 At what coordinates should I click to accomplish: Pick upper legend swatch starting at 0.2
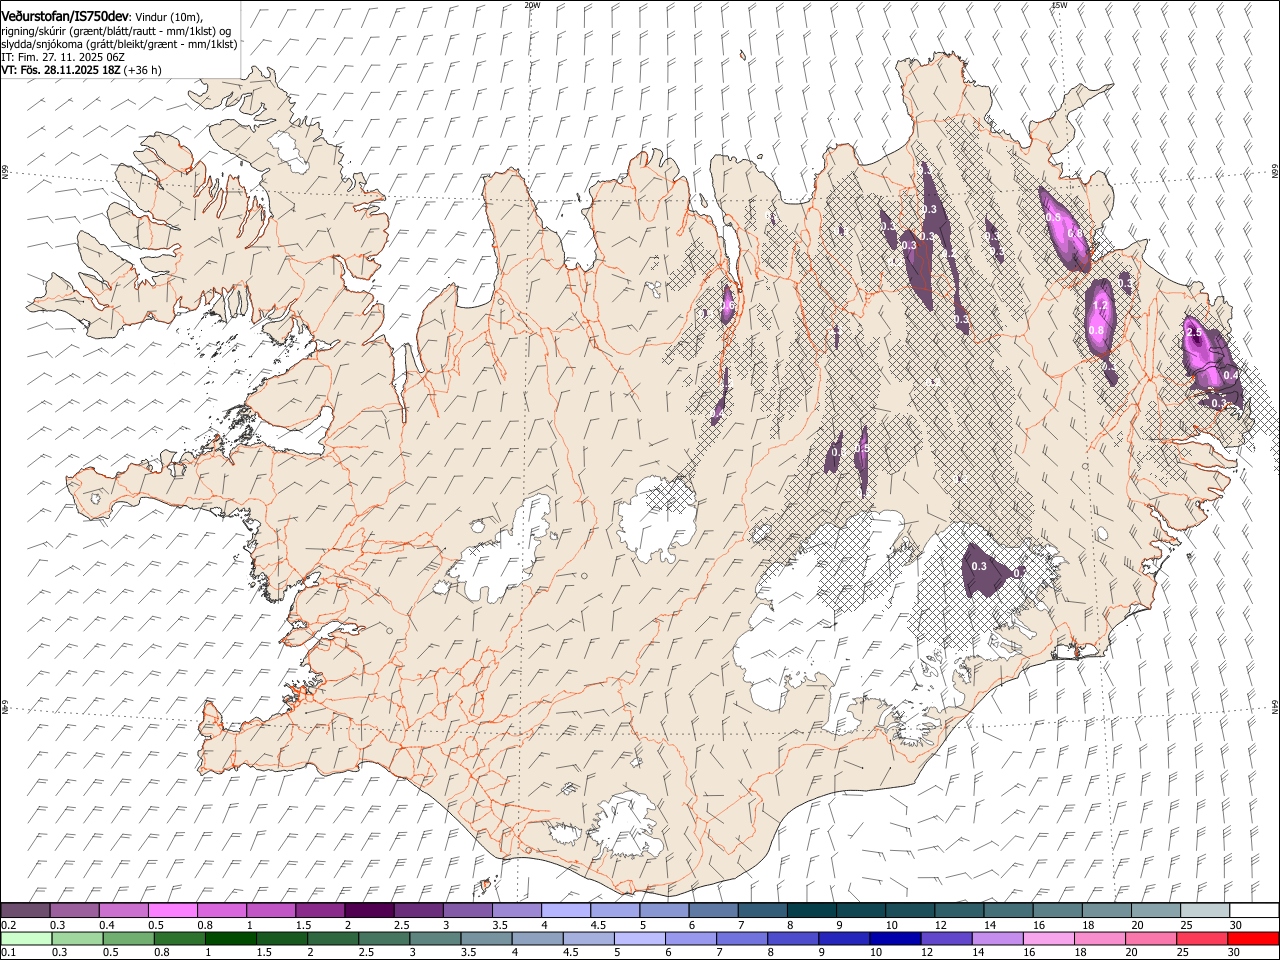click(25, 911)
